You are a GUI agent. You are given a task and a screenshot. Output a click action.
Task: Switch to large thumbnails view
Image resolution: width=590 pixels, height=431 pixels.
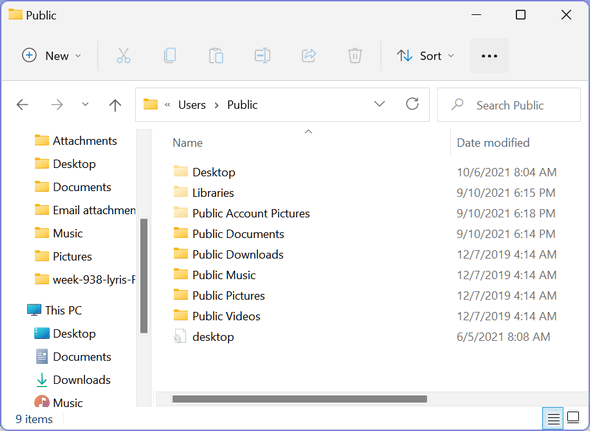pyautogui.click(x=573, y=417)
